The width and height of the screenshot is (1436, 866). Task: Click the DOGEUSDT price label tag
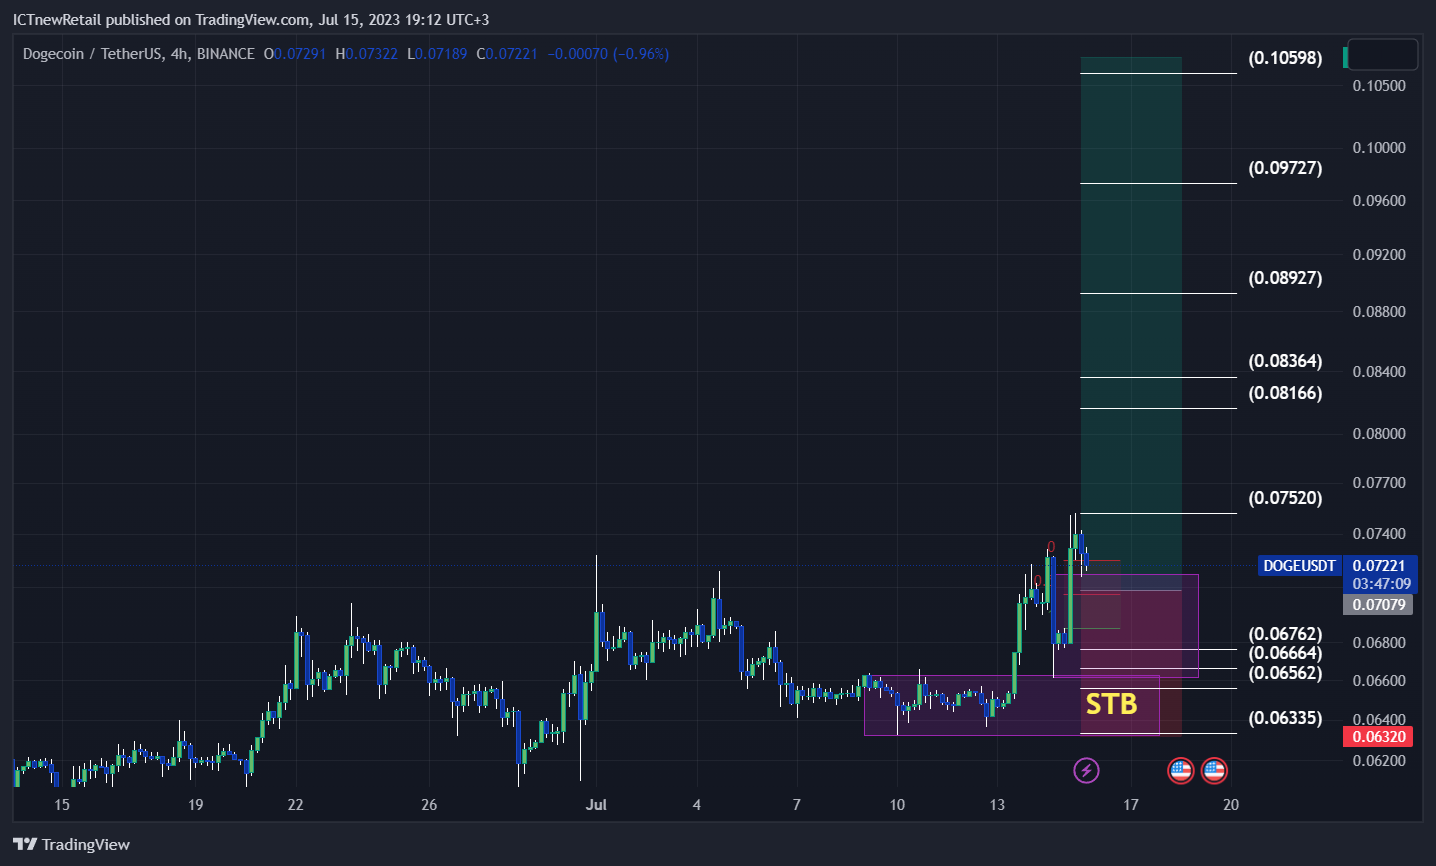click(1299, 566)
